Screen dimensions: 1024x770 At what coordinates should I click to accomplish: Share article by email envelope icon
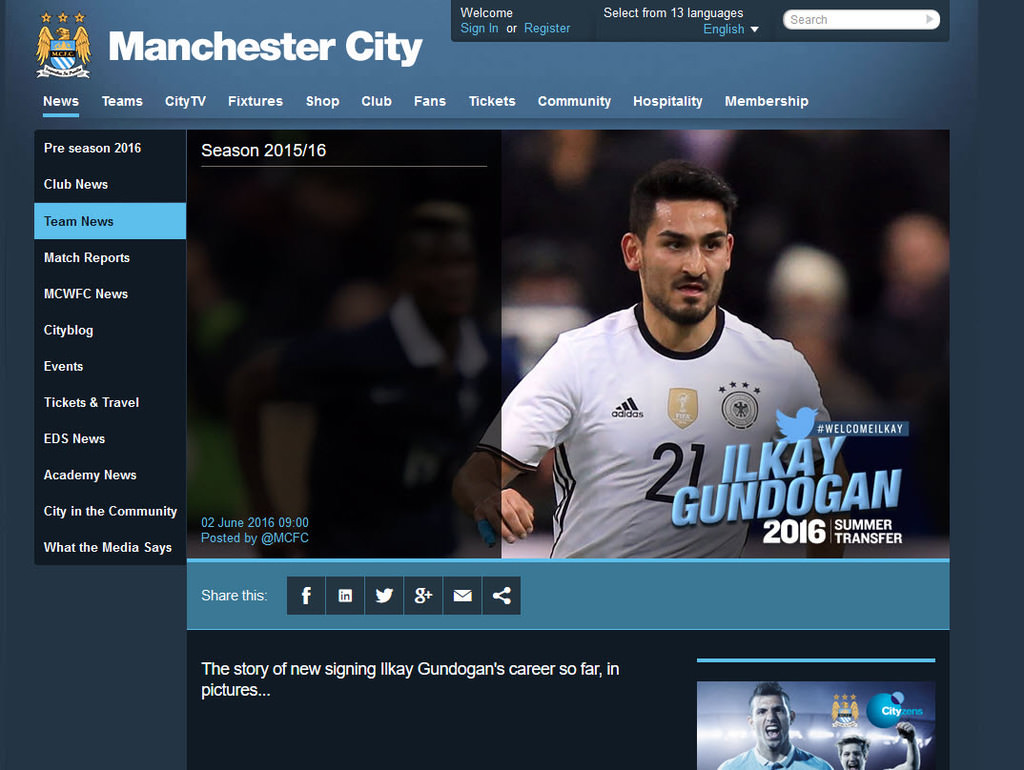point(462,596)
